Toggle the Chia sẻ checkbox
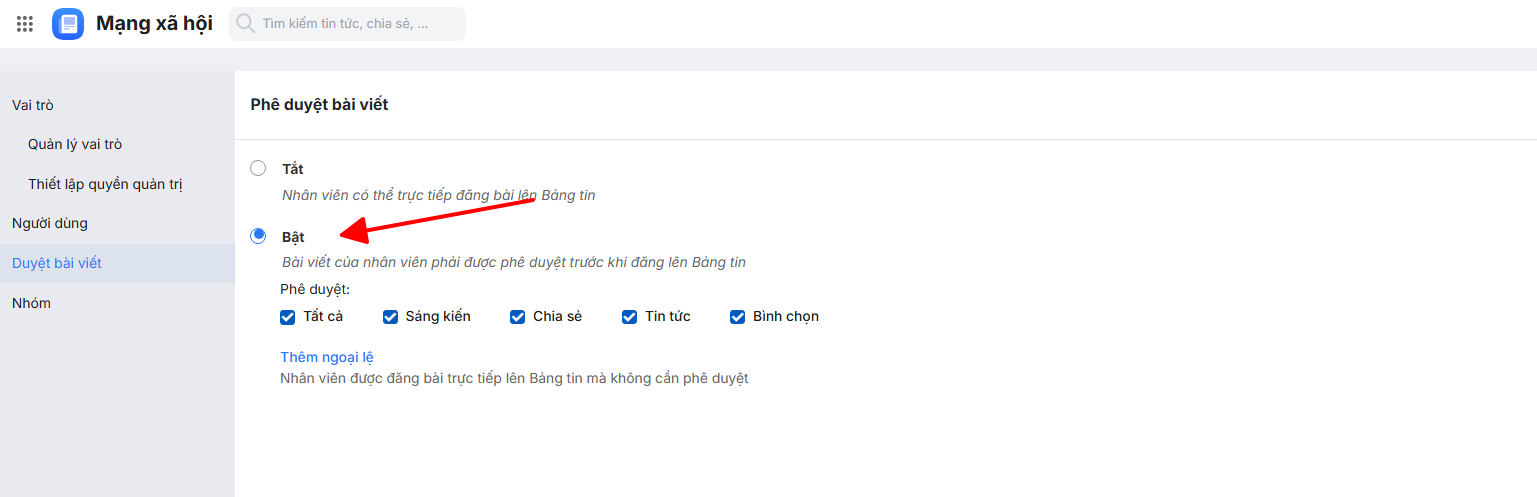 coord(518,317)
